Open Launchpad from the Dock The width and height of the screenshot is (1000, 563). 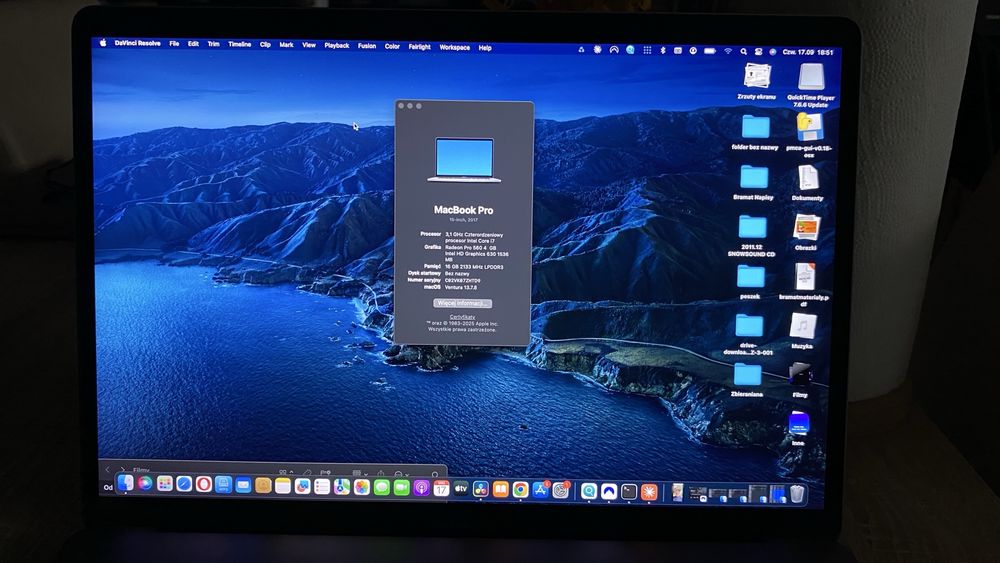(165, 484)
